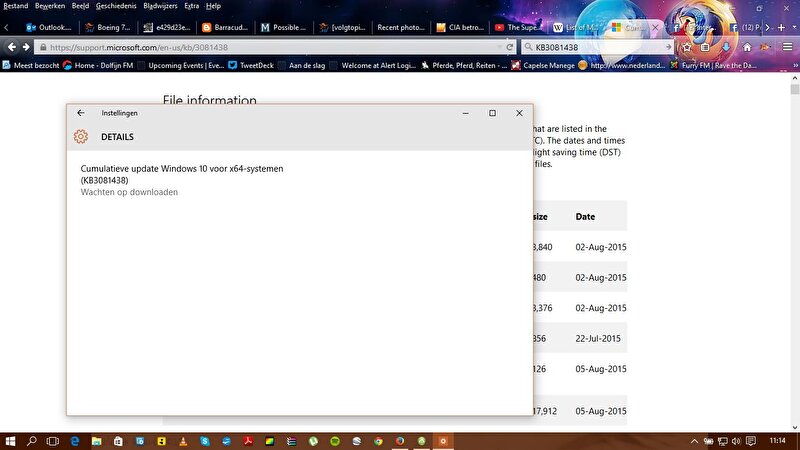Click the DETAILS gear icon
The image size is (800, 450).
pyautogui.click(x=81, y=137)
